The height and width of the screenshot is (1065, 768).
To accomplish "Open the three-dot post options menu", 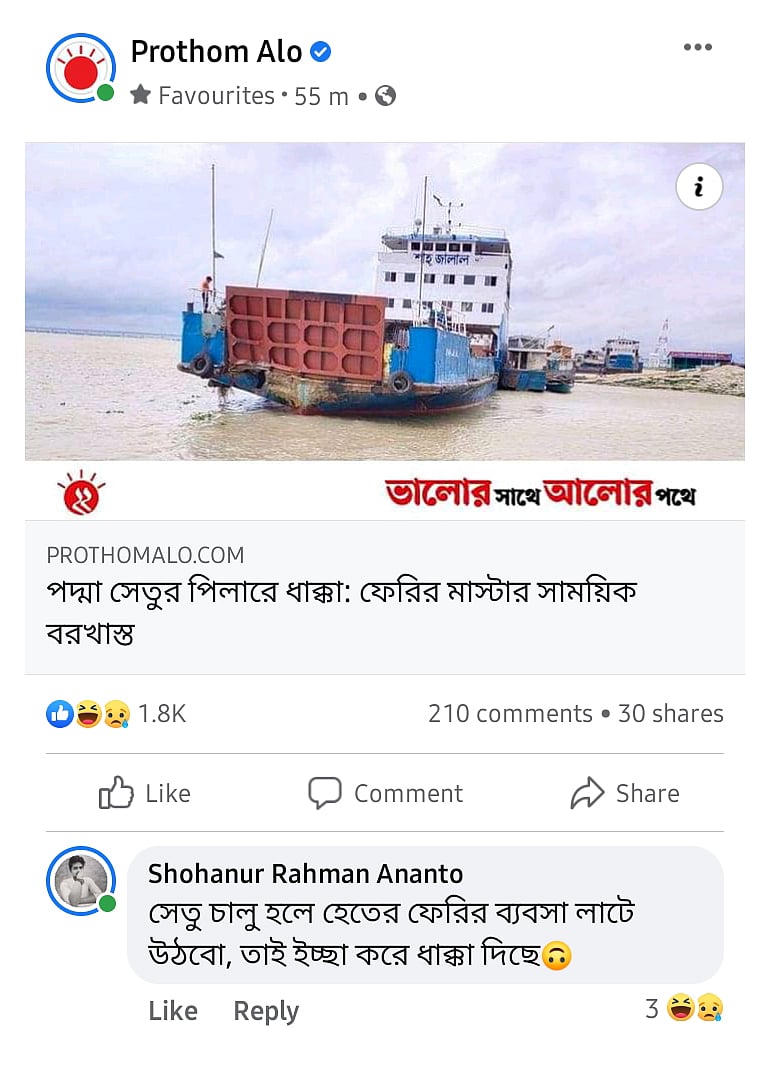I will [697, 48].
